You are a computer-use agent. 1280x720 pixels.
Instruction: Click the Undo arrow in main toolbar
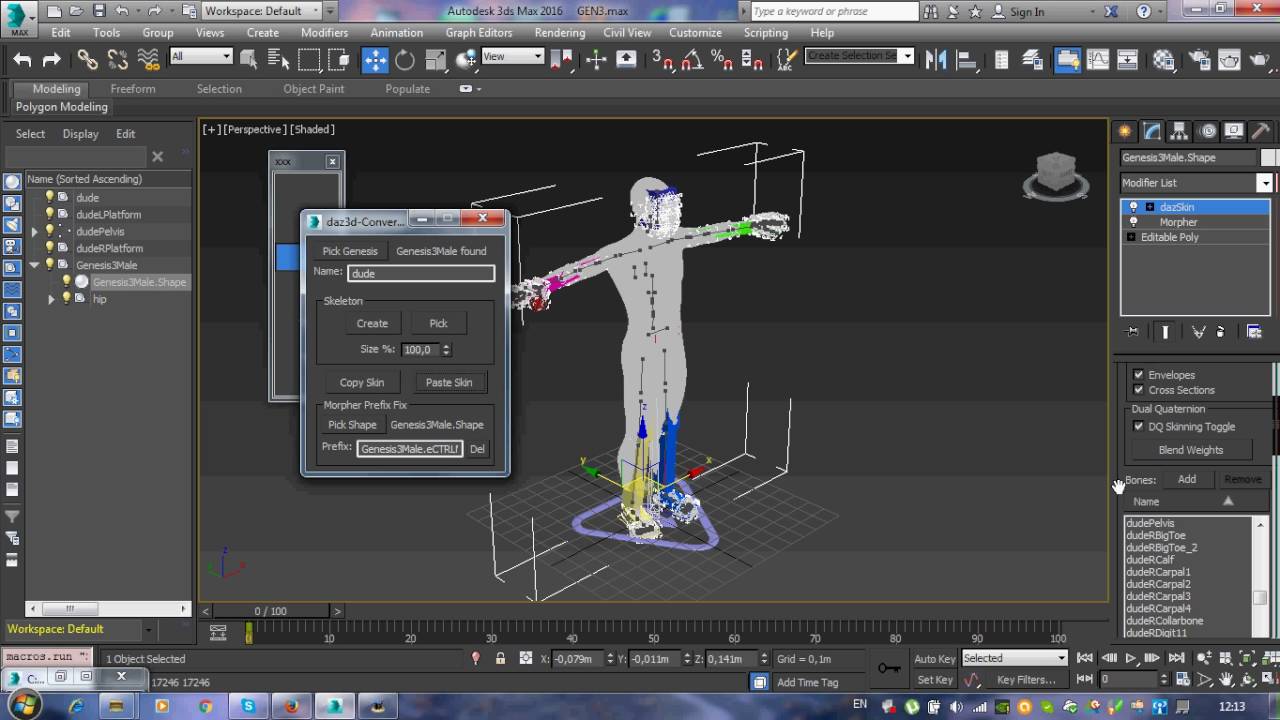coord(22,60)
